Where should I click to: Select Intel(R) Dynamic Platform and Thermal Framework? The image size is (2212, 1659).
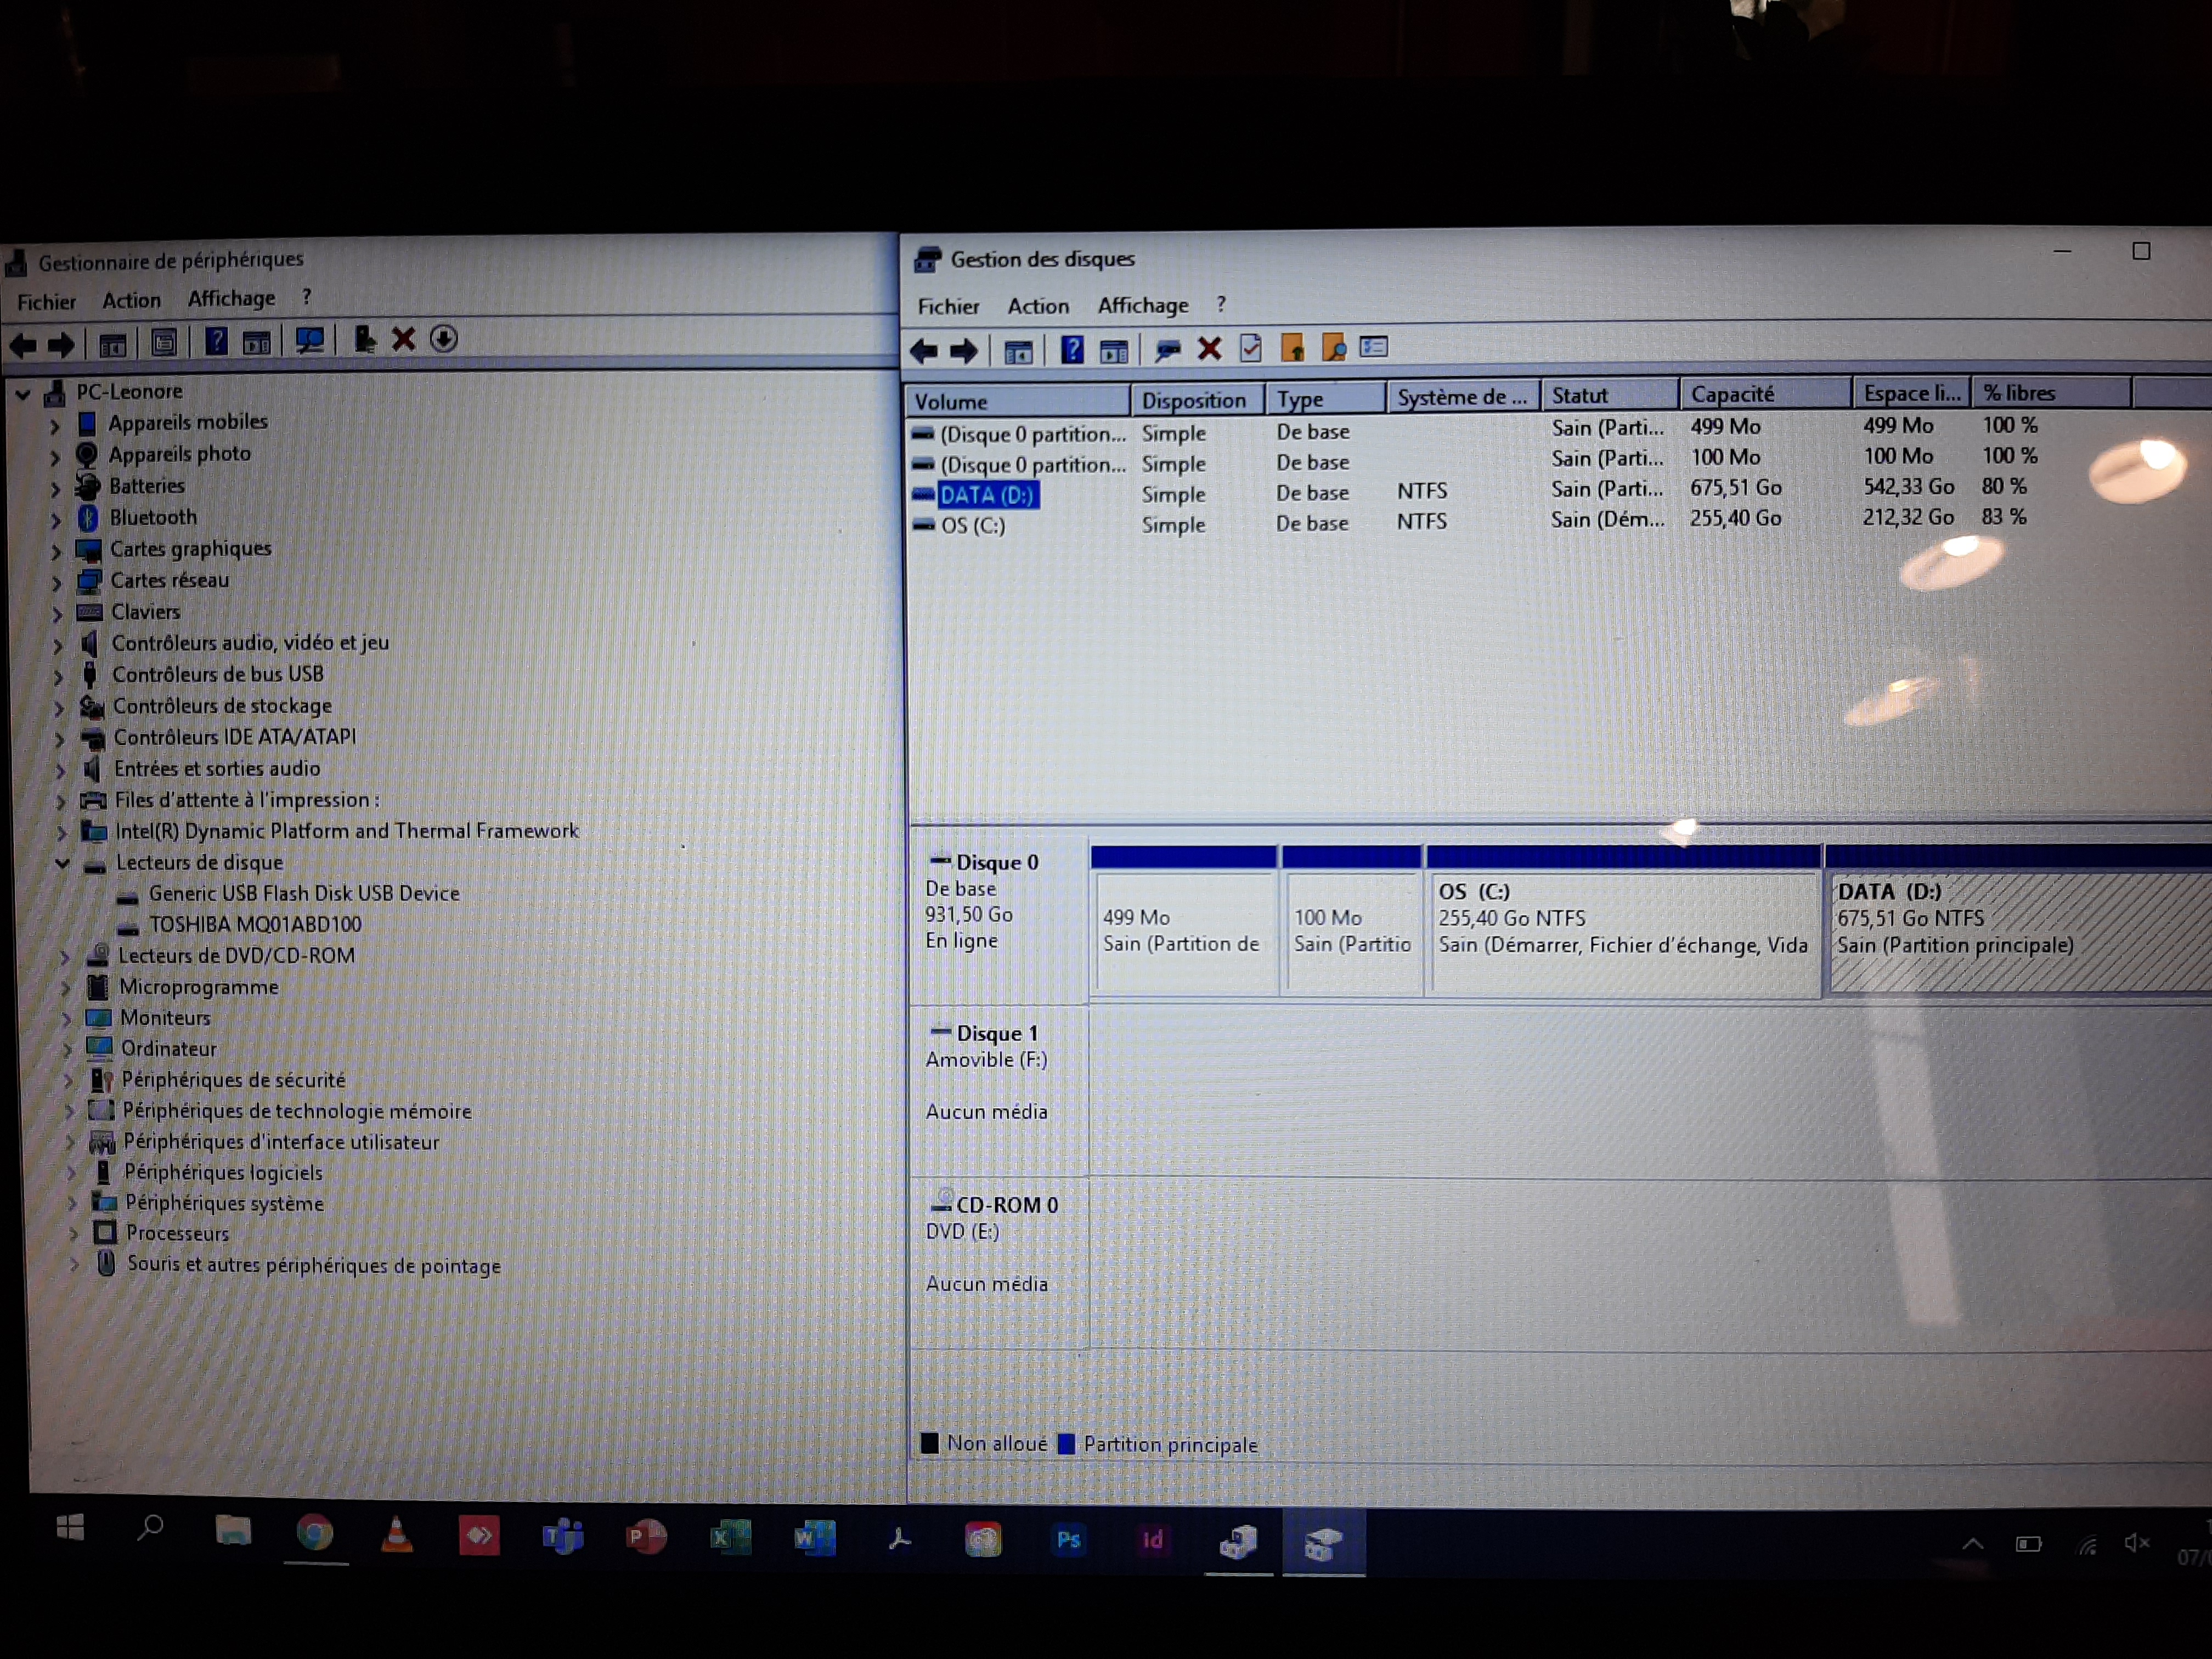coord(347,831)
